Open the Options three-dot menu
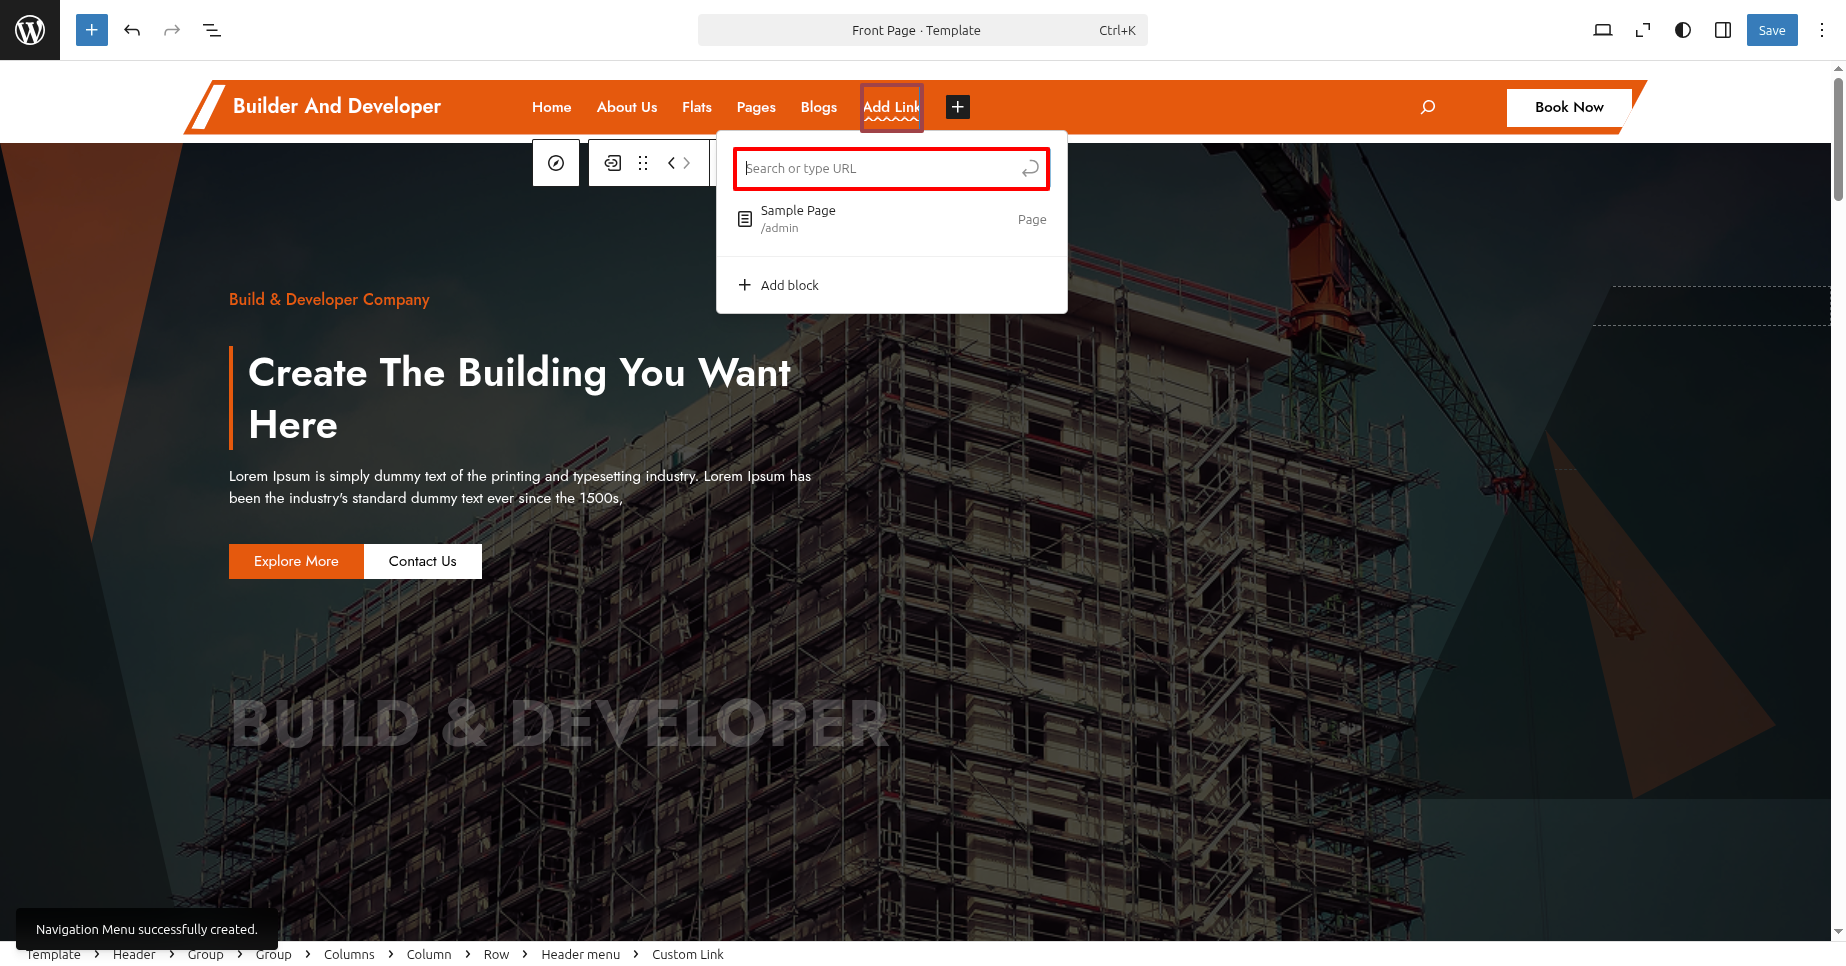Screen dimensions: 1846x966 [1822, 30]
